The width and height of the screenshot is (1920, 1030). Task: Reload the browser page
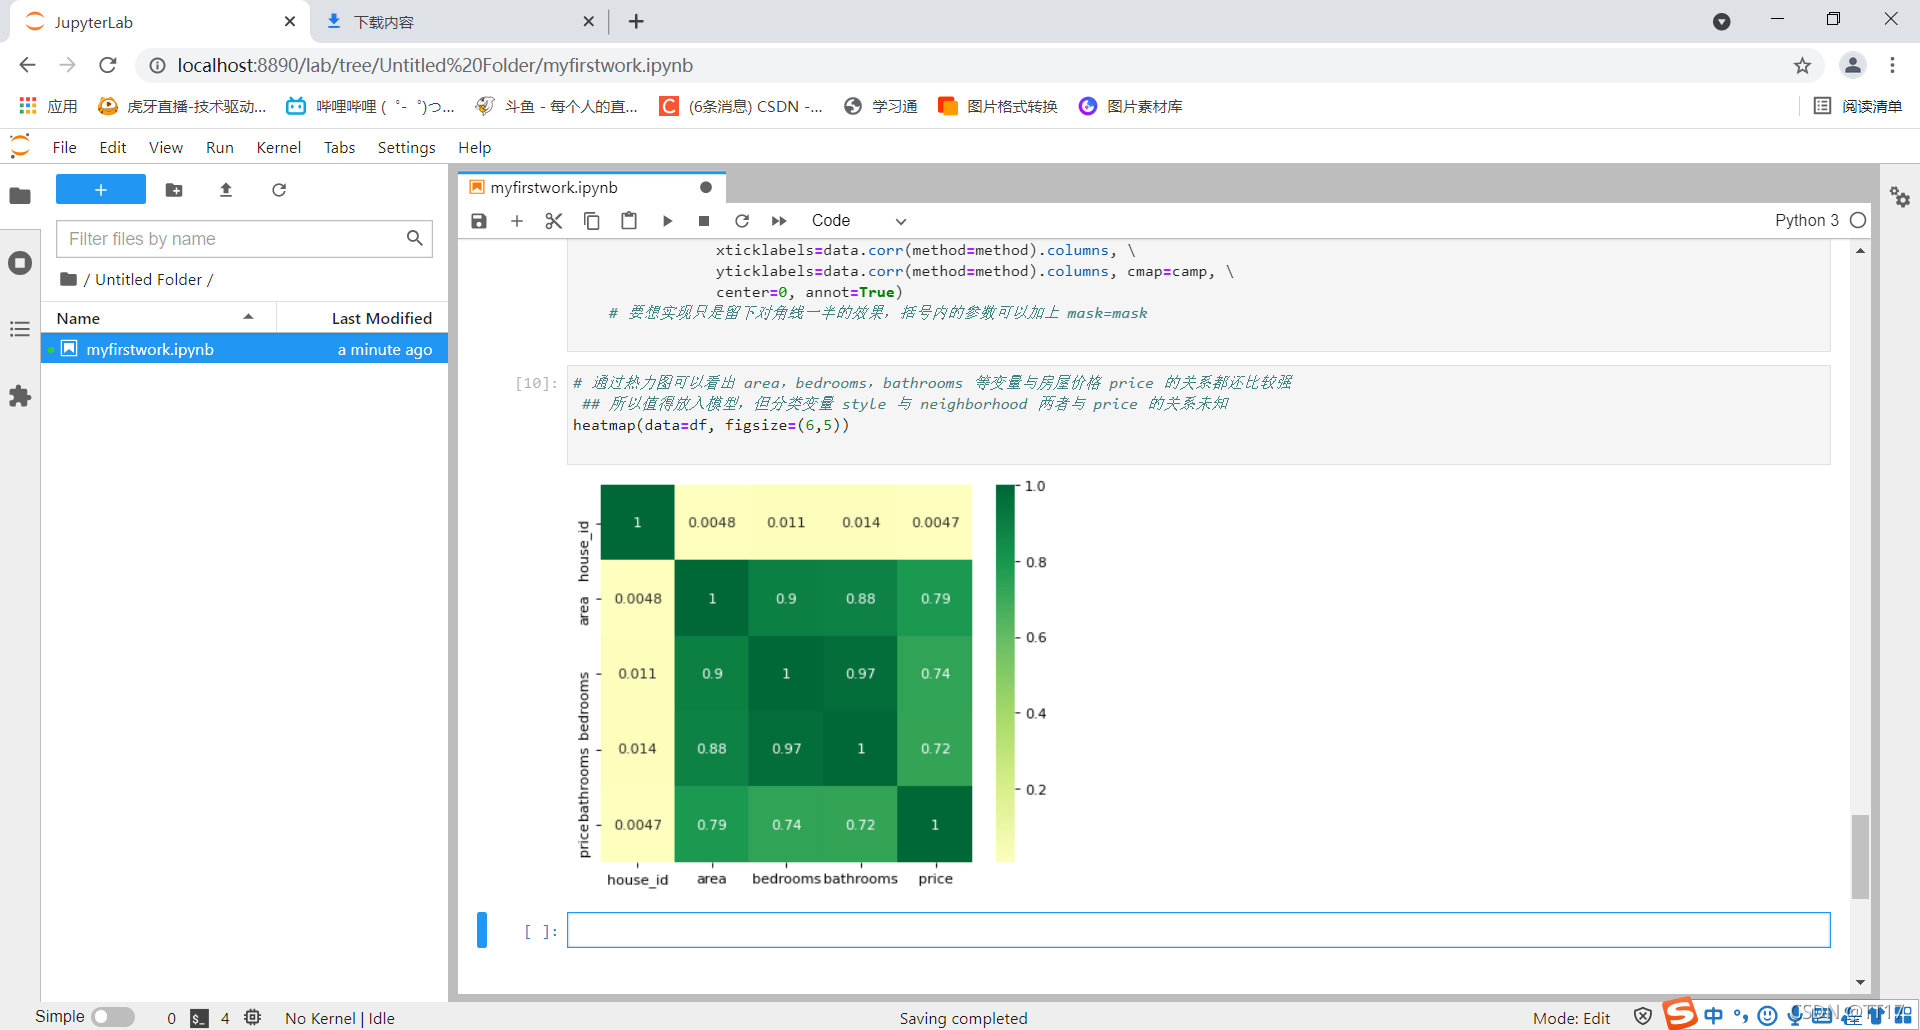108,65
